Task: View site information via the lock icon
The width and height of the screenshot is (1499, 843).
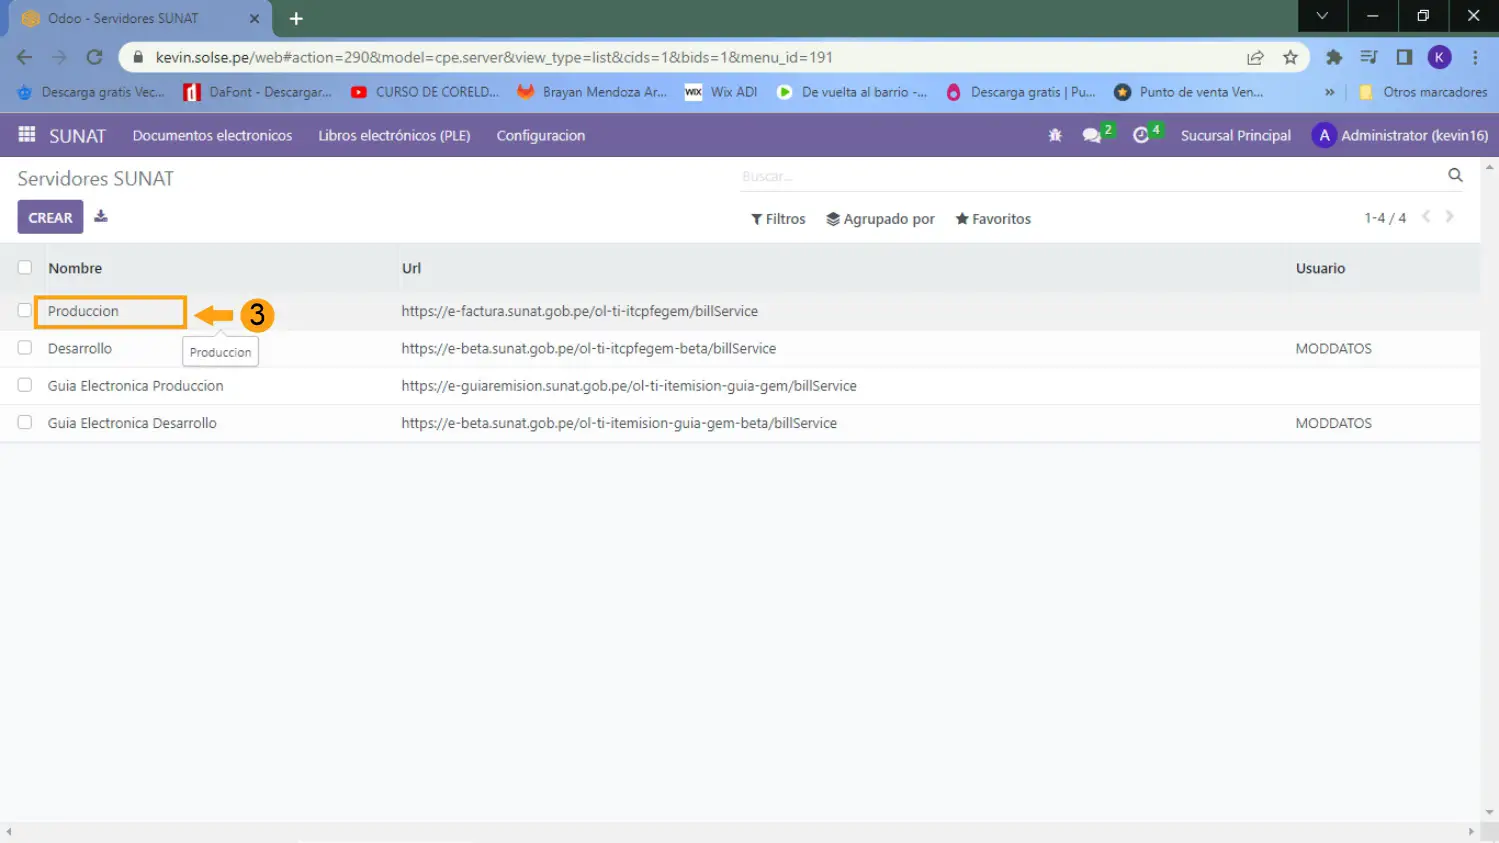Action: [138, 57]
